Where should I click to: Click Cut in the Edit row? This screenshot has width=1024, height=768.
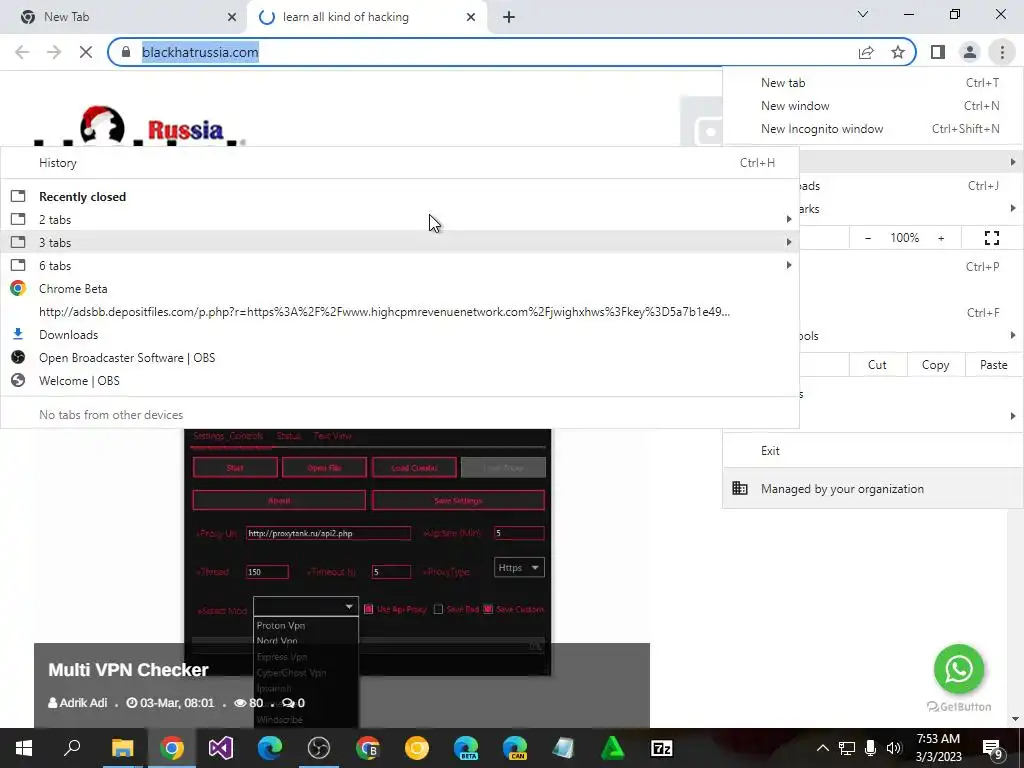click(x=877, y=365)
